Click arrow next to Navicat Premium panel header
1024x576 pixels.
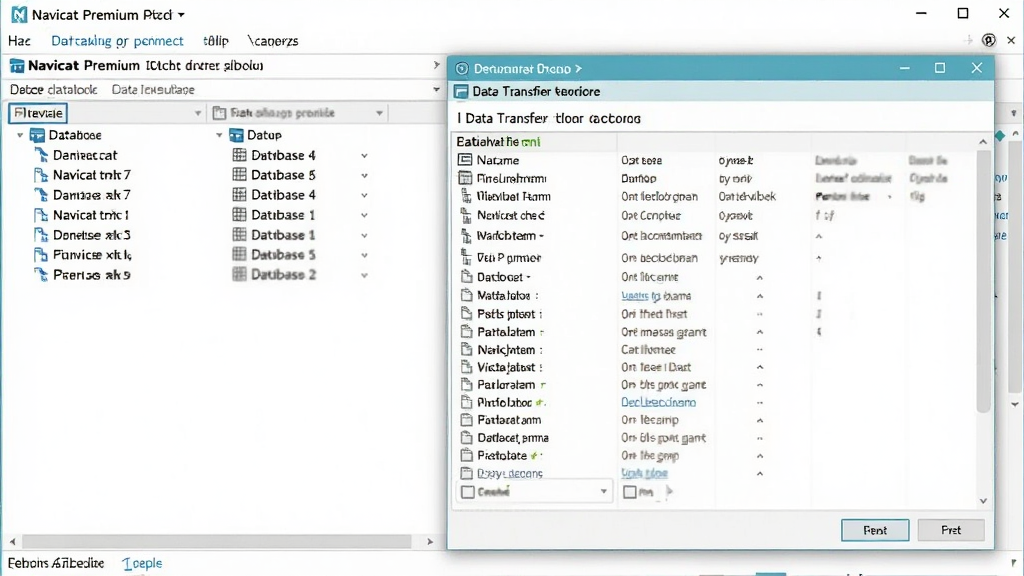436,65
